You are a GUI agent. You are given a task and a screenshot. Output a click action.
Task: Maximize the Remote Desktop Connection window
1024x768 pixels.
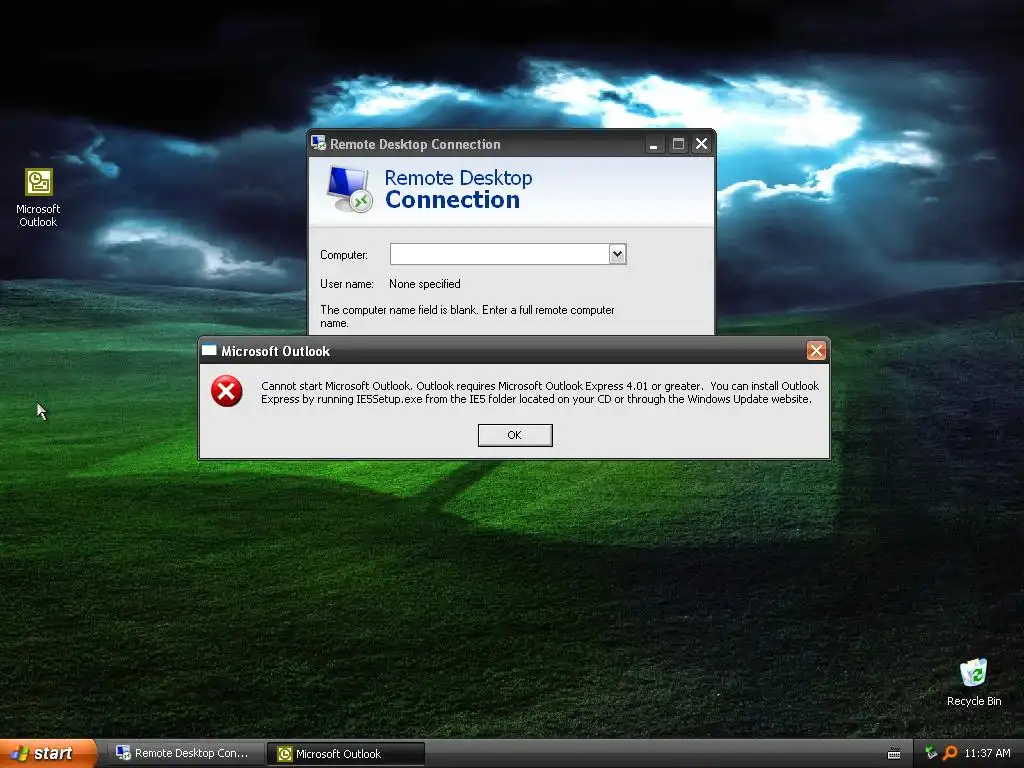678,144
